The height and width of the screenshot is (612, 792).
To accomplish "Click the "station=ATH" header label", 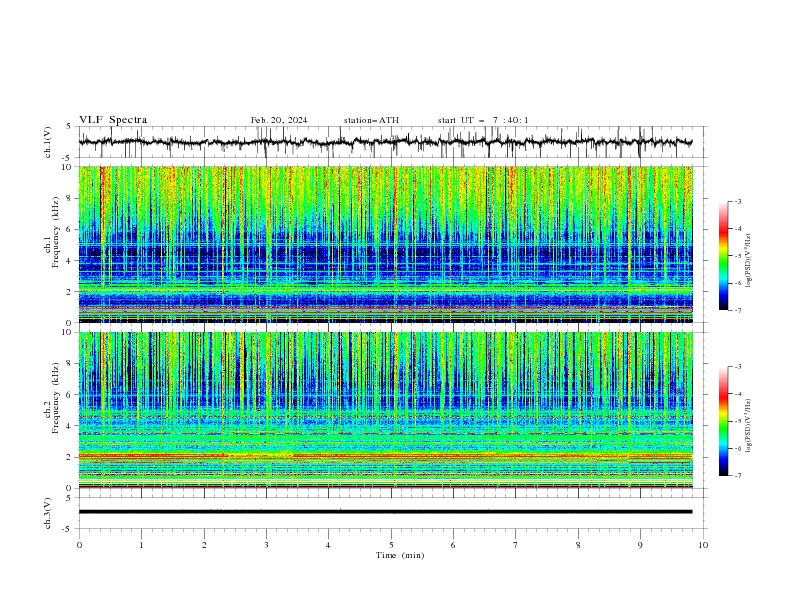I will (371, 120).
